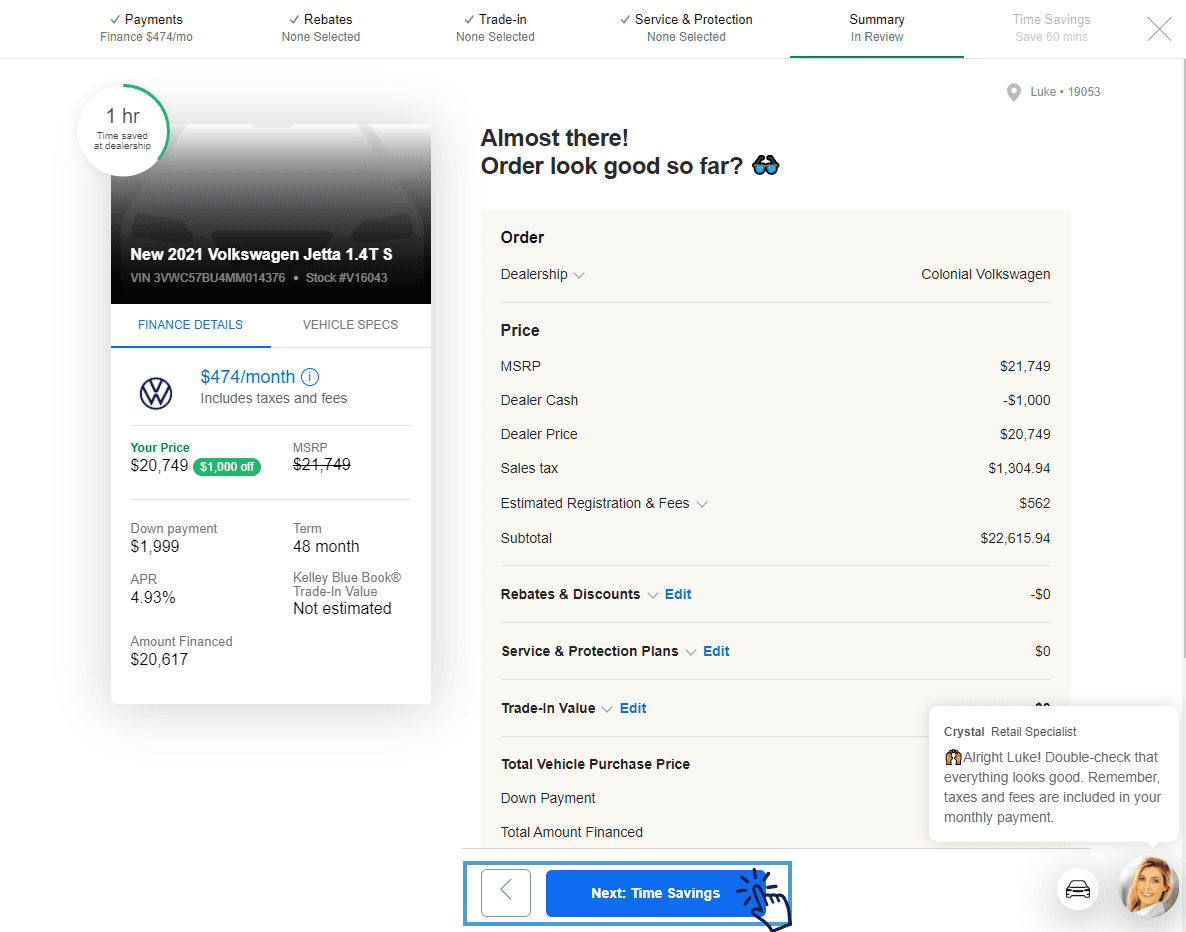1186x932 pixels.
Task: Click Crystal's chat message bubble
Action: (1053, 774)
